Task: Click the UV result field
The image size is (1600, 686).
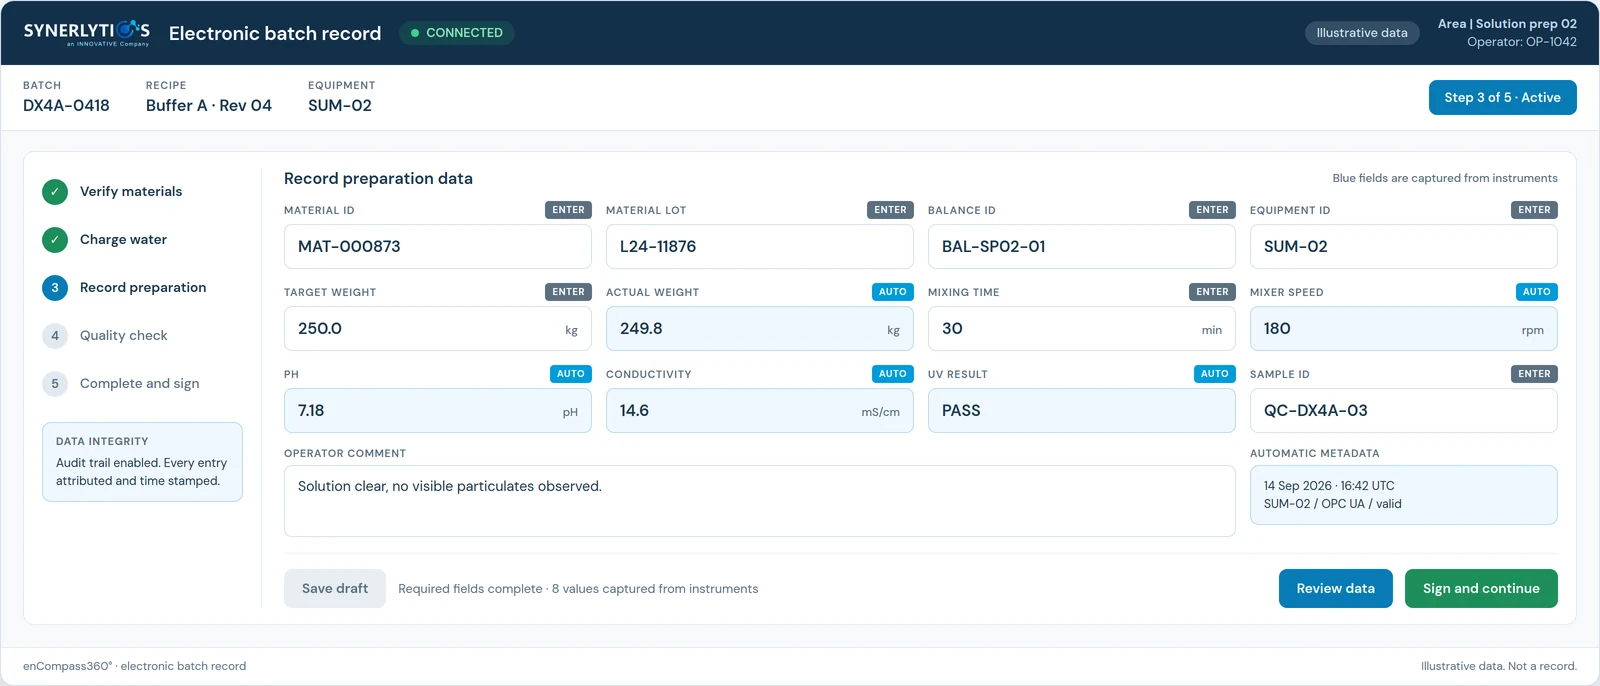Action: [x=1082, y=410]
